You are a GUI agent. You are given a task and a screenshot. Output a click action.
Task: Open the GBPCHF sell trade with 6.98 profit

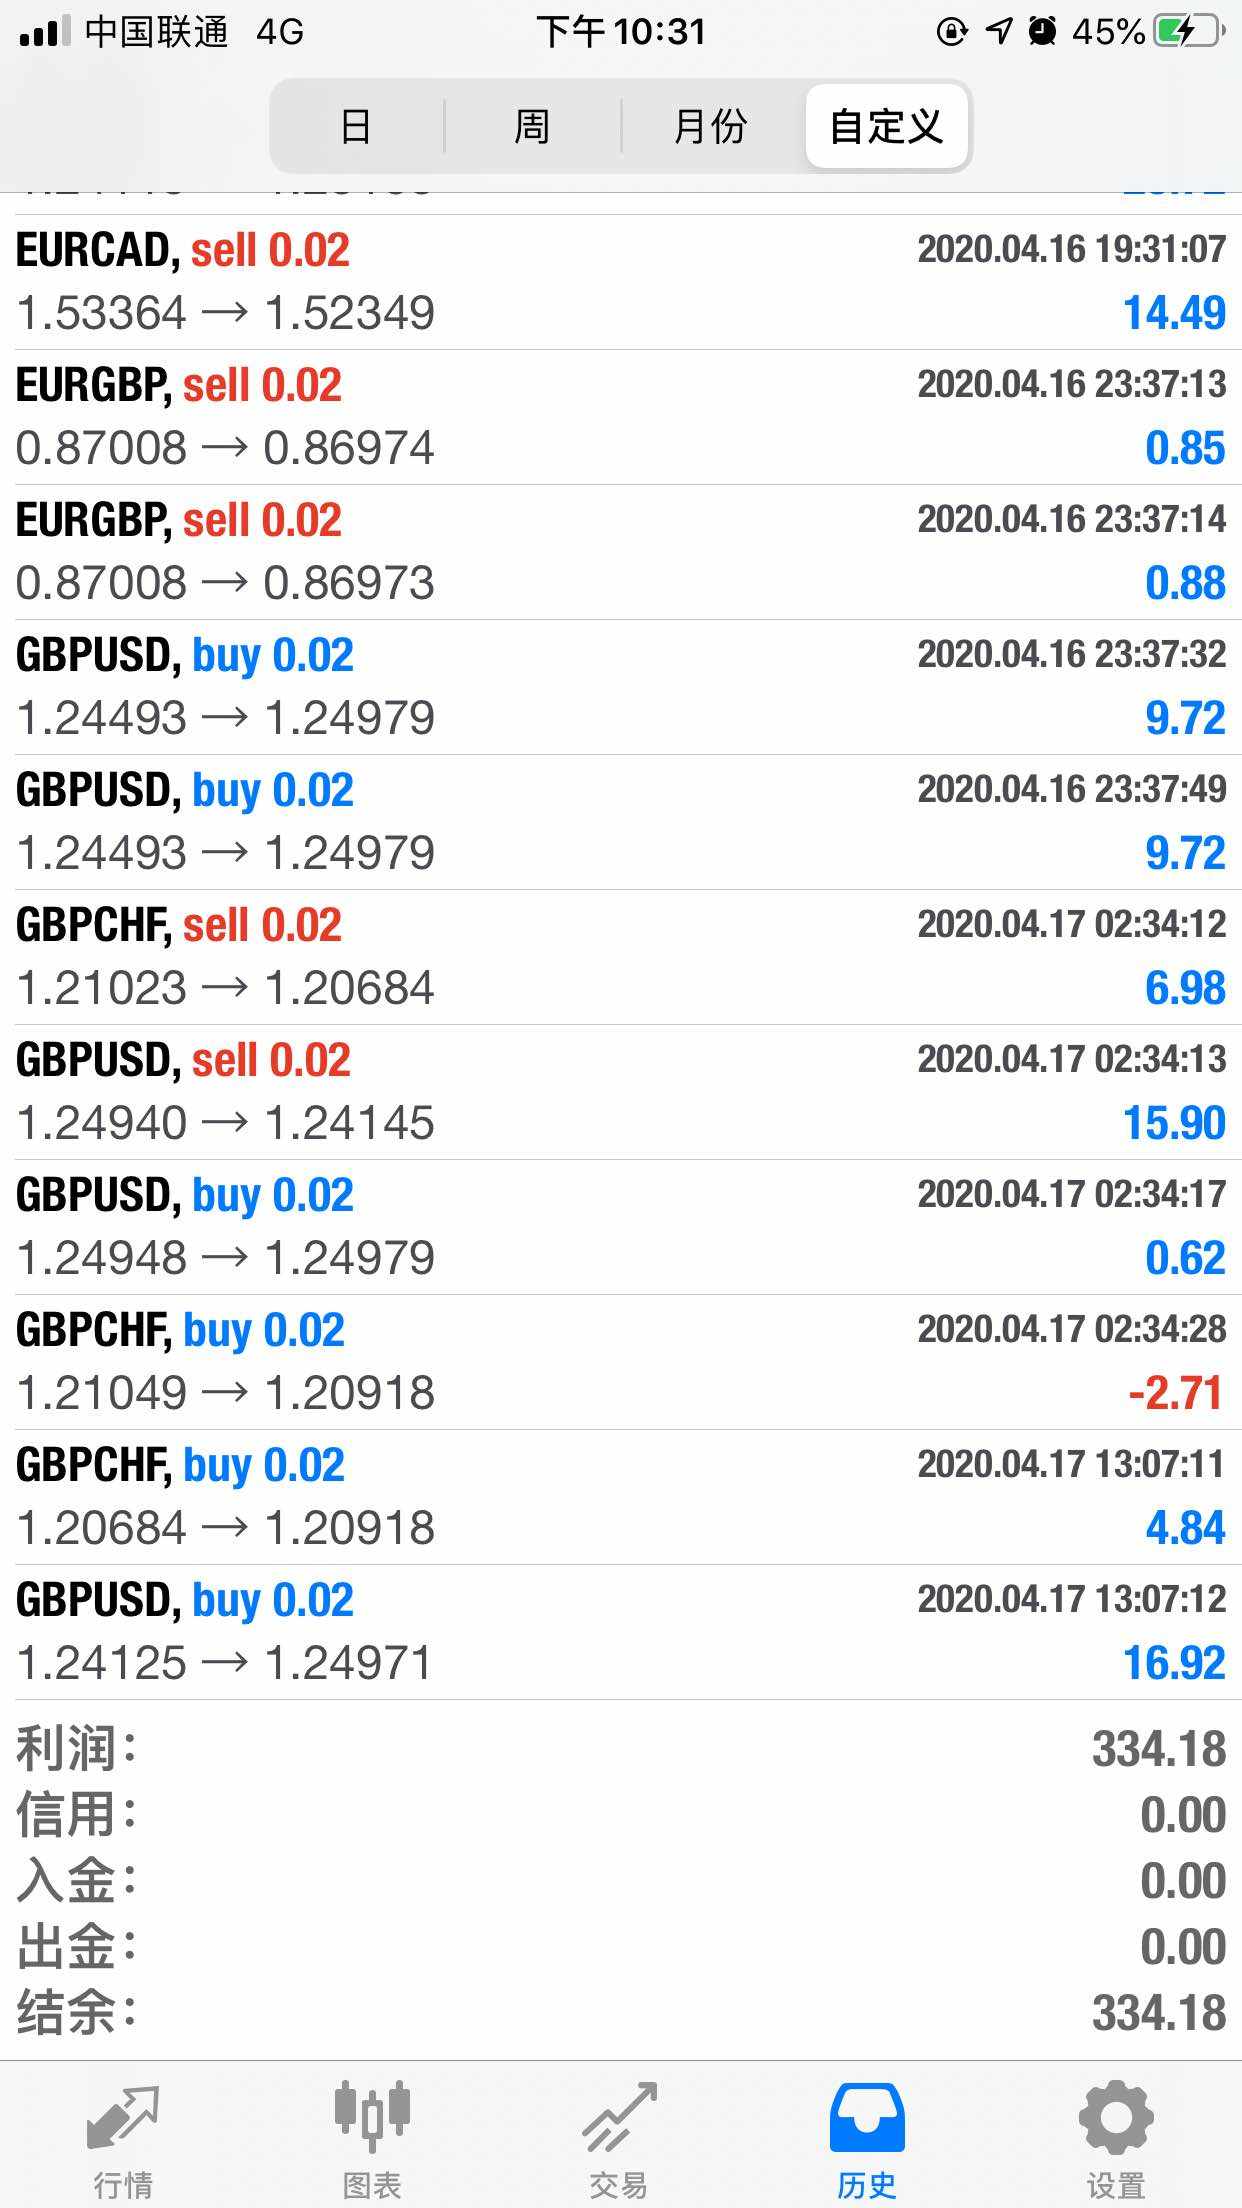pos(620,957)
